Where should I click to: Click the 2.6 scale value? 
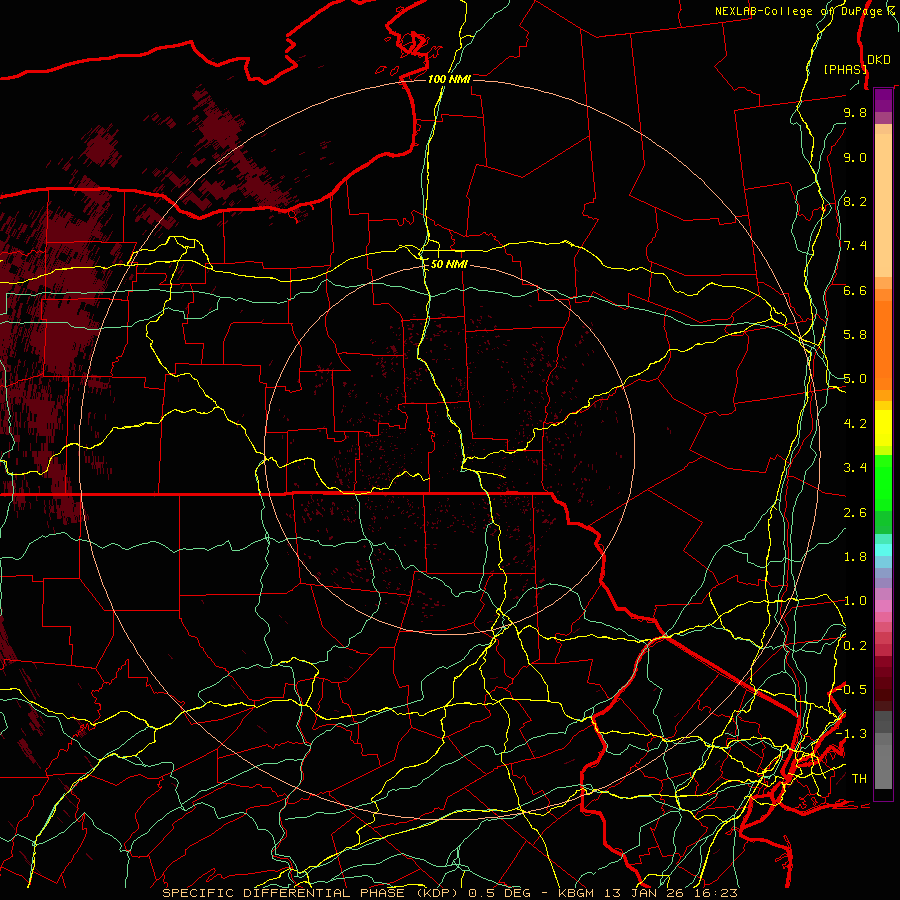click(x=855, y=513)
